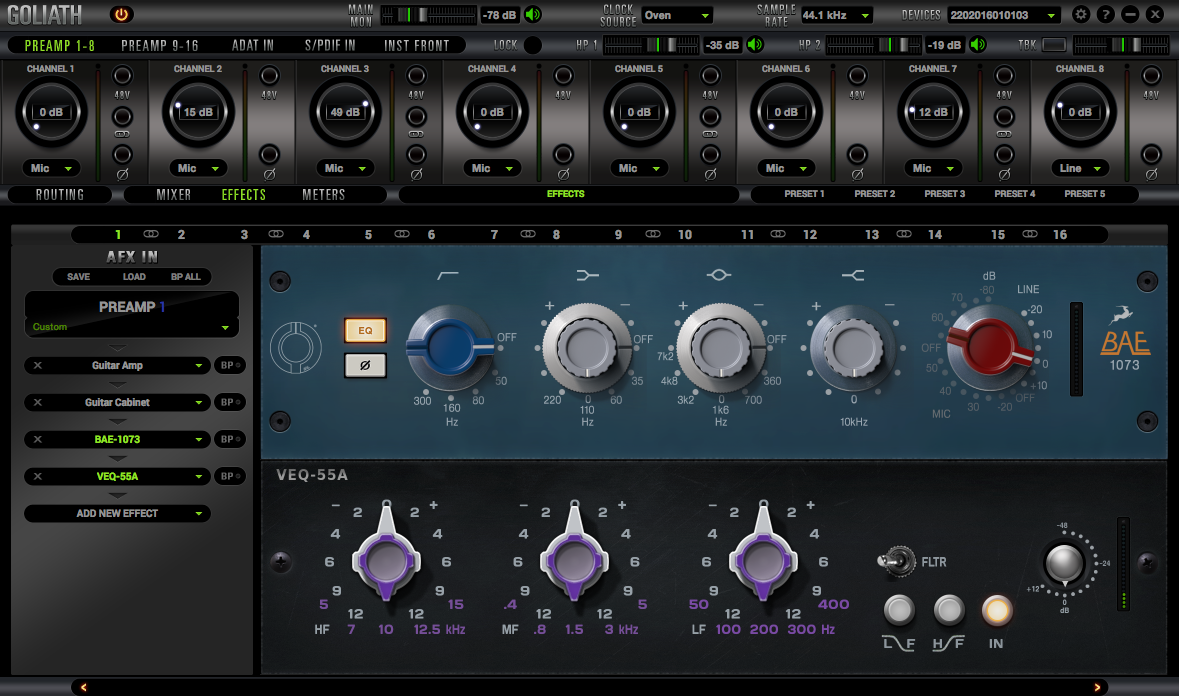1179x696 pixels.
Task: Open Channel 8 Line input type dropdown
Action: click(1080, 168)
